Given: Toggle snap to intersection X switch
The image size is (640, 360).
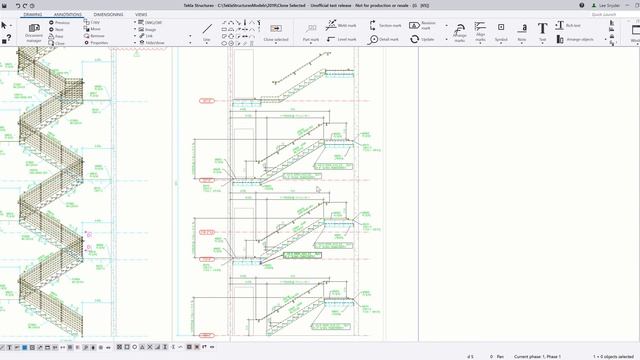Looking at the screenshot, I should (x=150, y=347).
